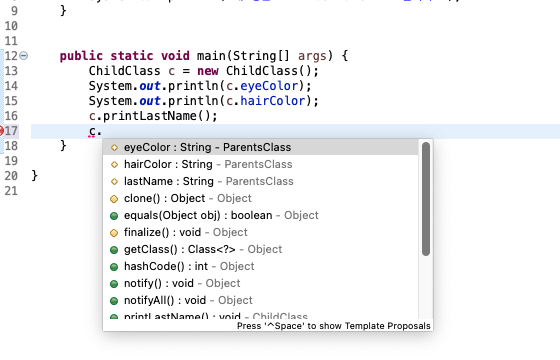
Task: Click the getClass() green method icon
Action: (x=114, y=250)
